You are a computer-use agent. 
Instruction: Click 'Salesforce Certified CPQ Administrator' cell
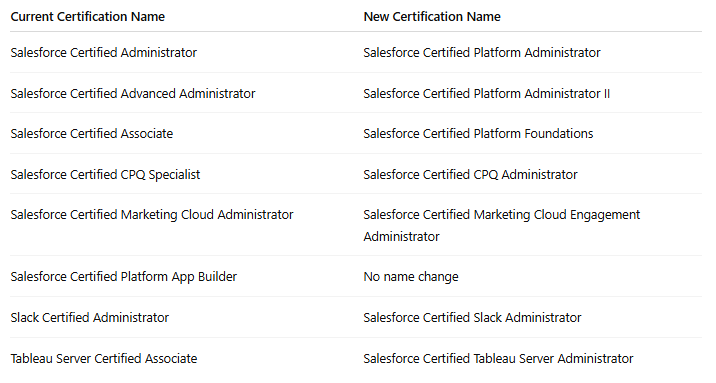click(x=470, y=175)
